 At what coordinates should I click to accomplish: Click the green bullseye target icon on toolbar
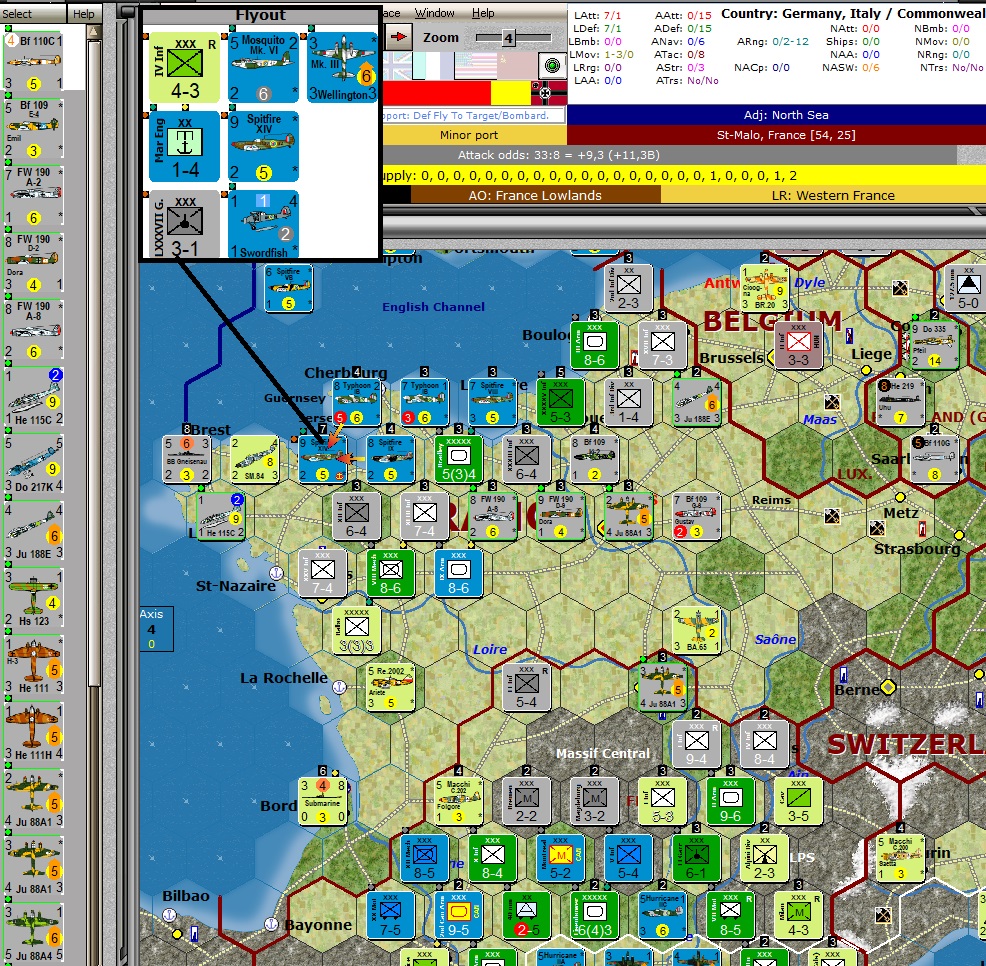point(553,66)
